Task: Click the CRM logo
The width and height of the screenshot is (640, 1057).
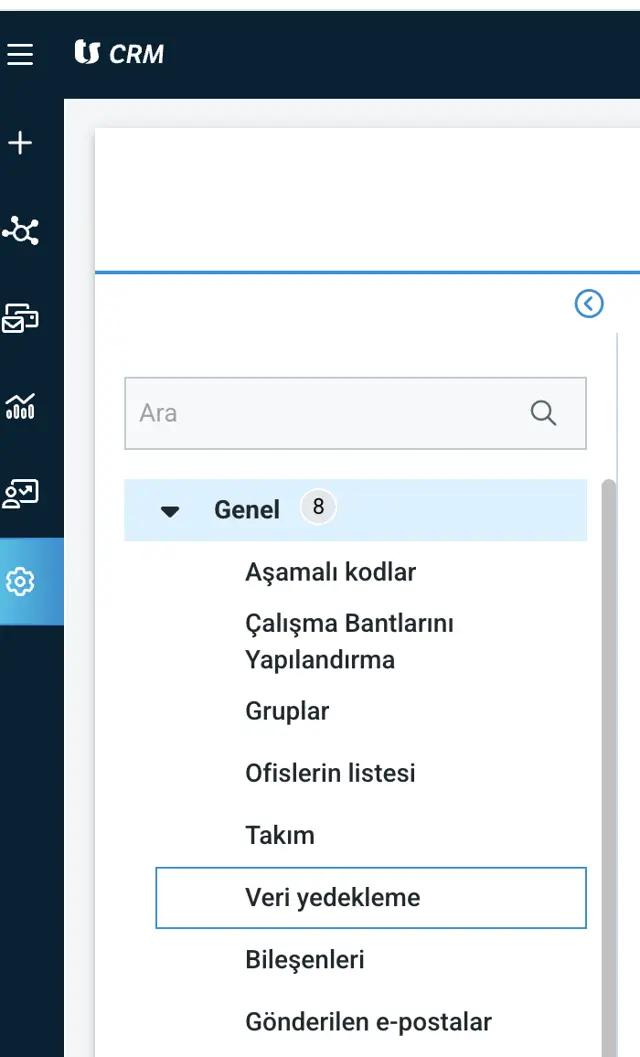Action: (119, 53)
